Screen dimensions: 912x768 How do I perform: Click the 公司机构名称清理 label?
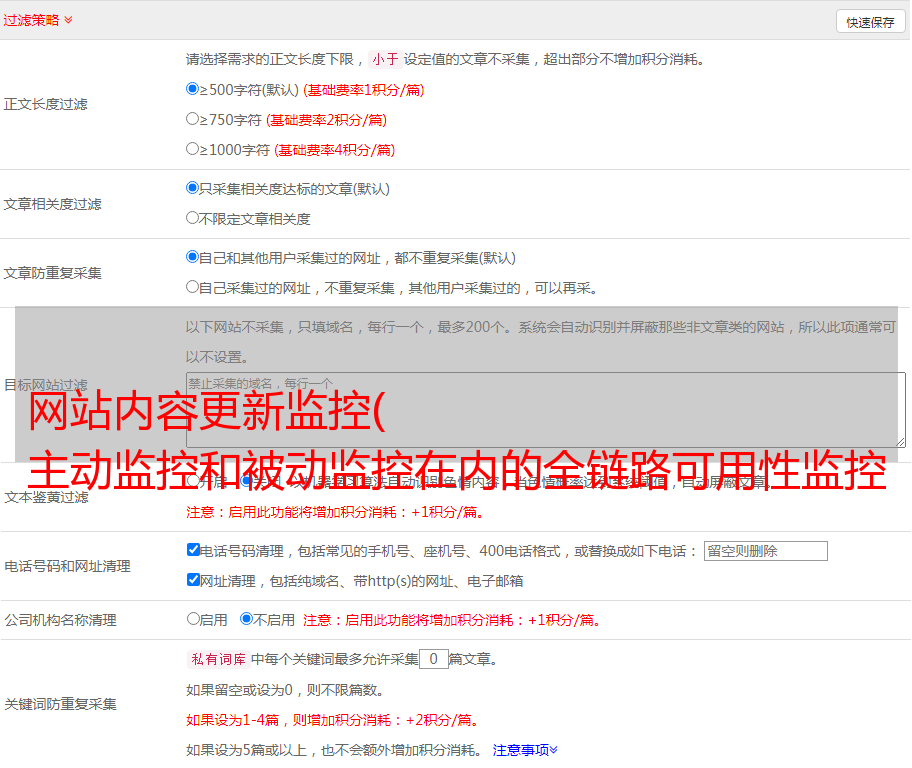(60, 620)
